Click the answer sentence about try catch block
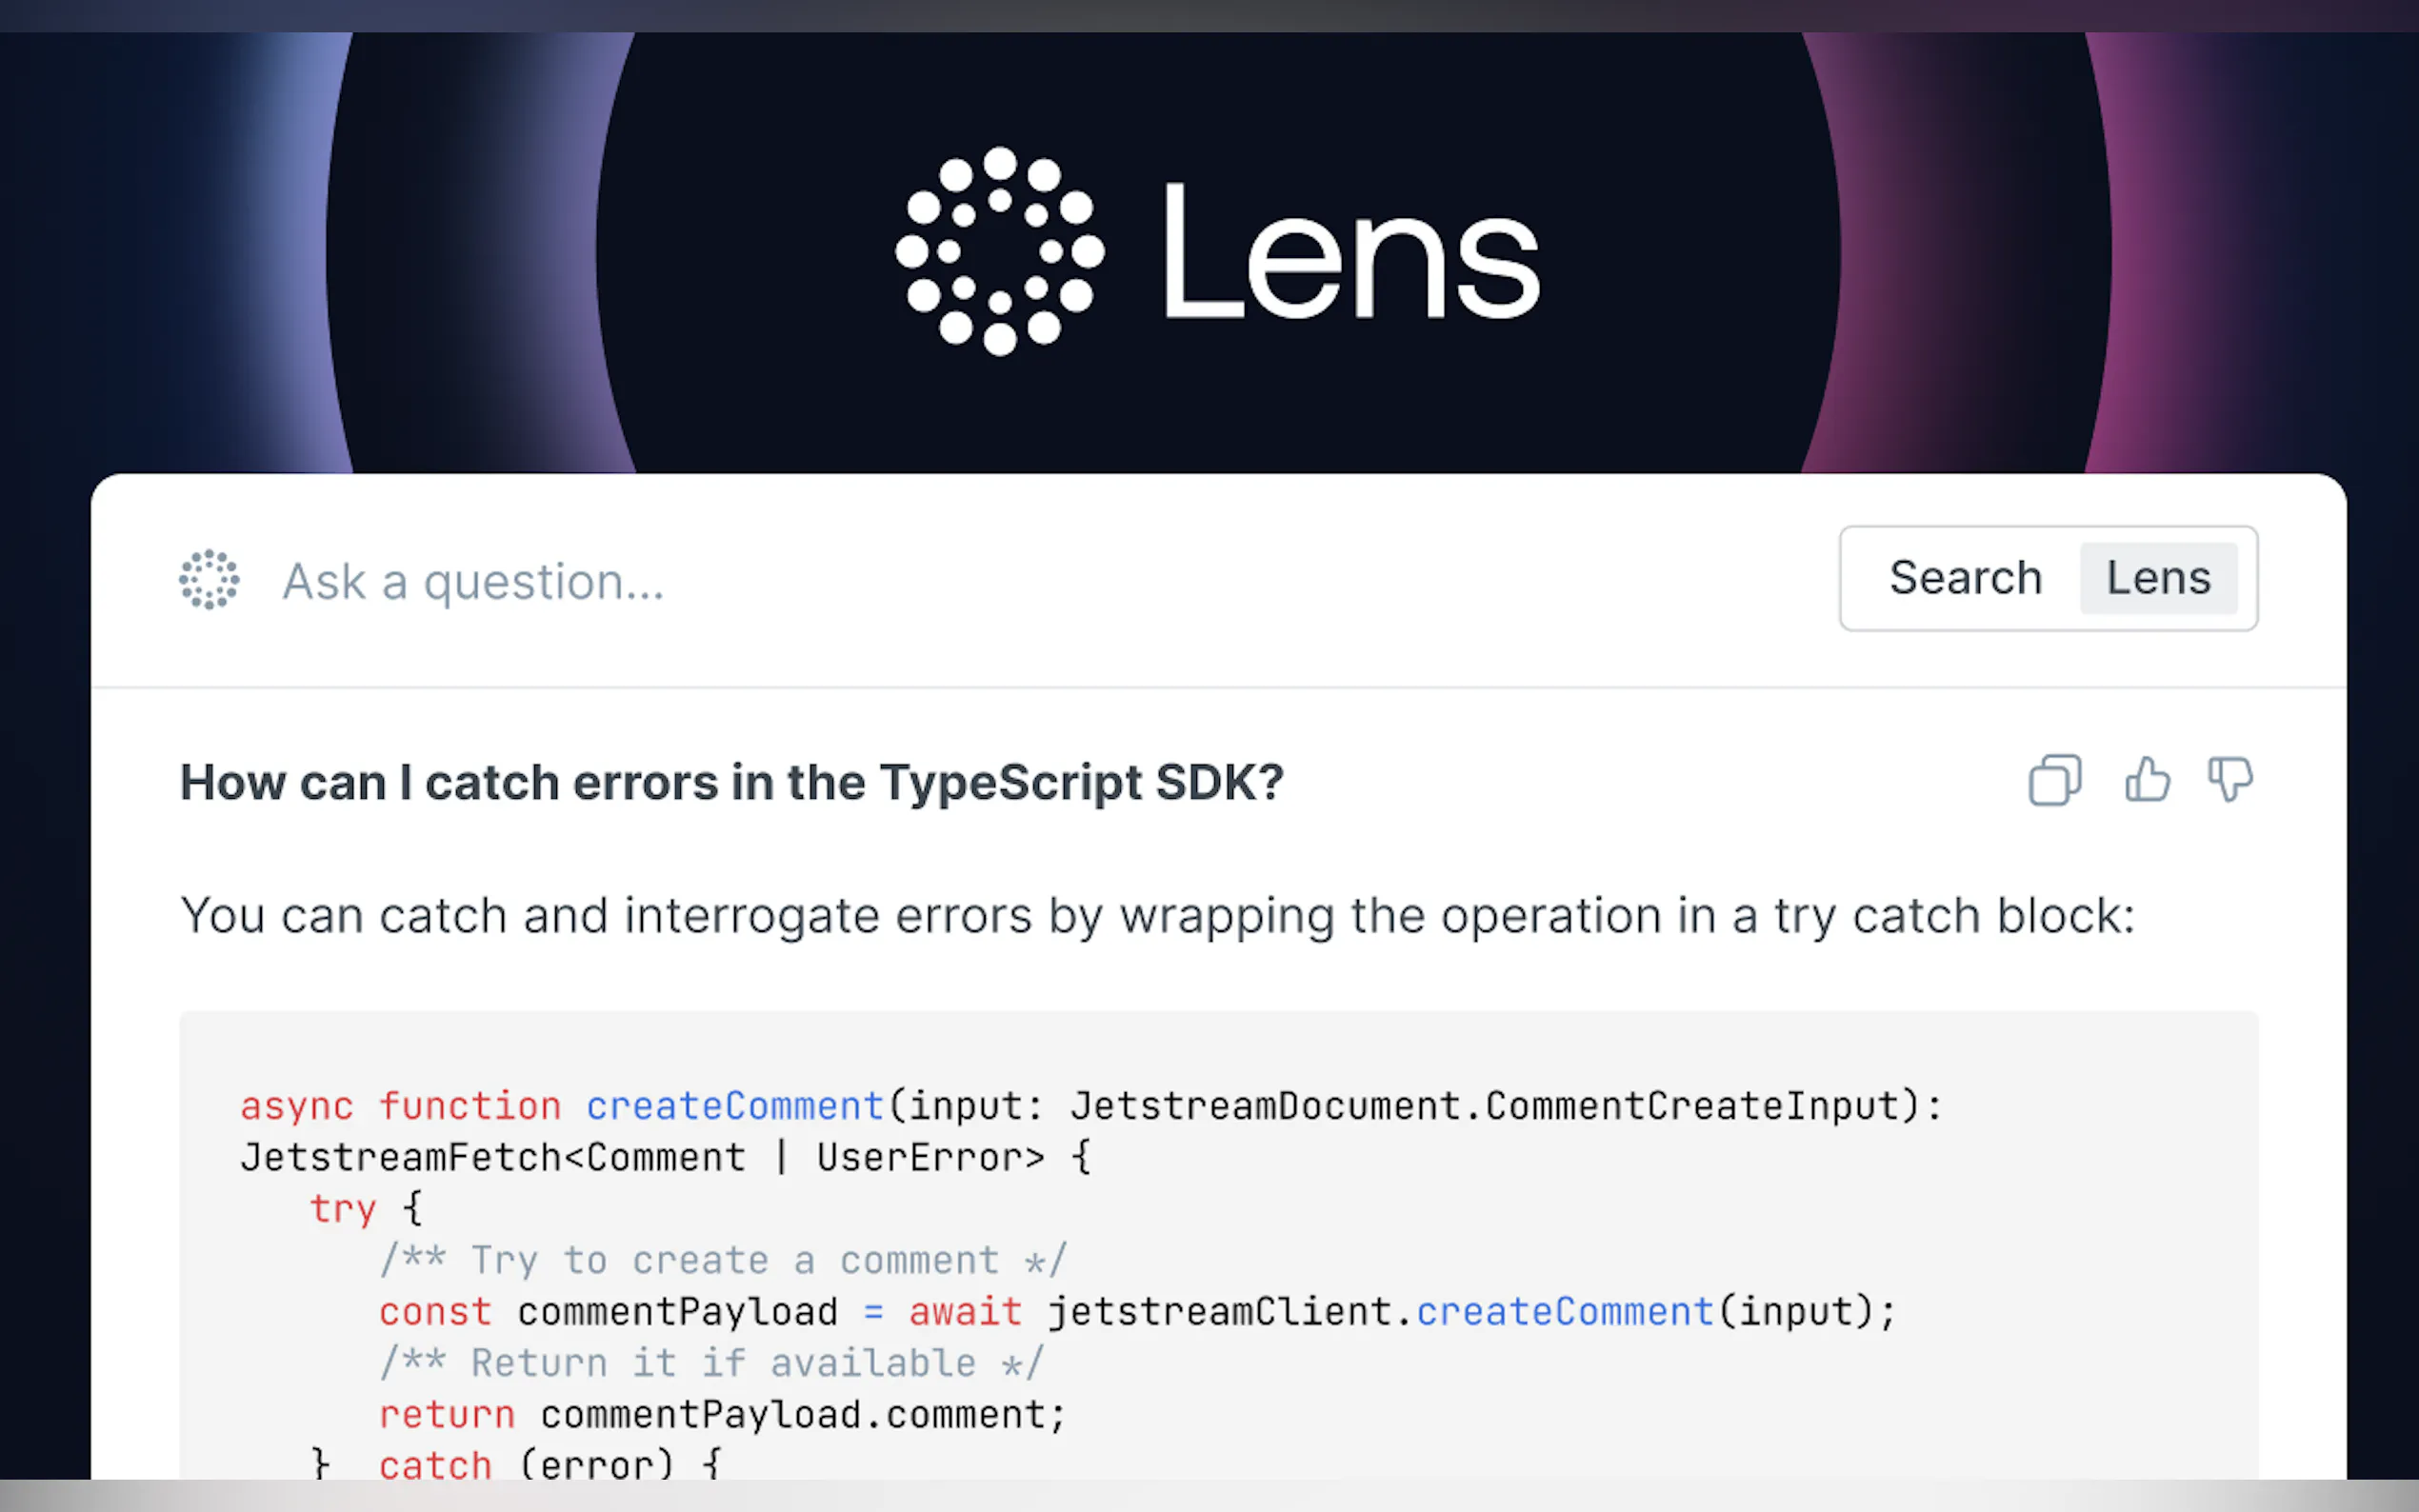Image resolution: width=2419 pixels, height=1512 pixels. 1157,916
